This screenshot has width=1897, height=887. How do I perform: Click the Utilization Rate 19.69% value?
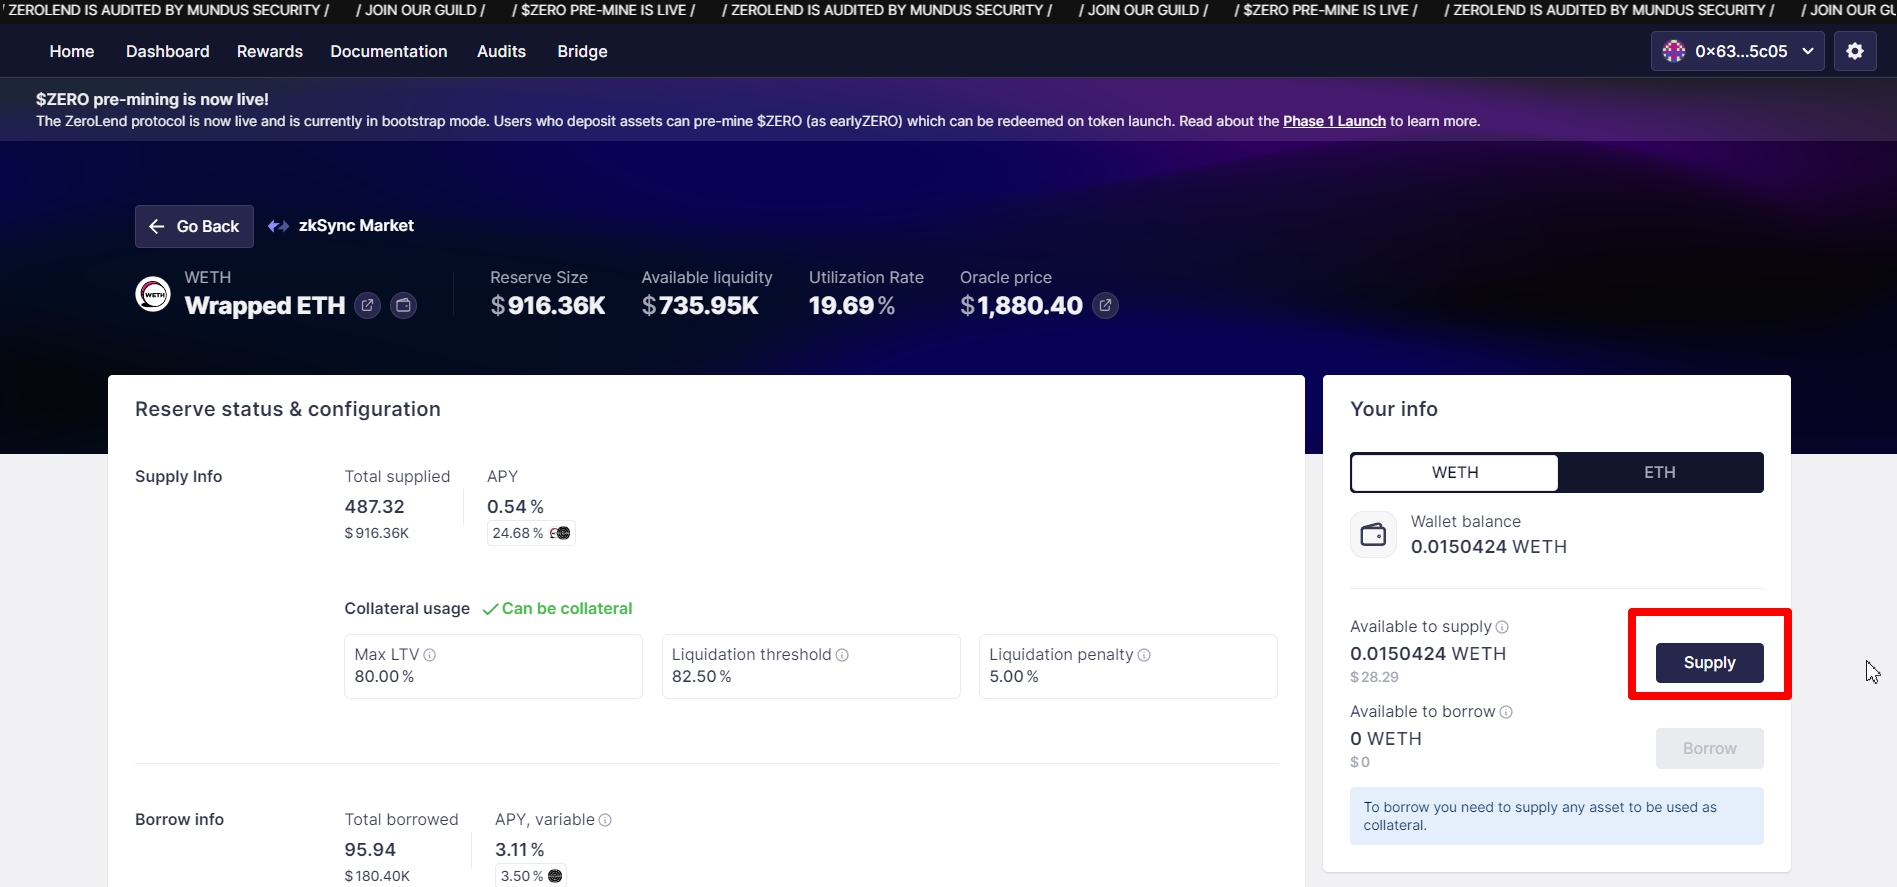pos(852,306)
